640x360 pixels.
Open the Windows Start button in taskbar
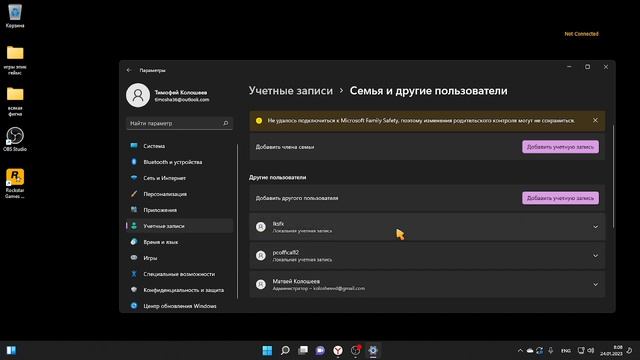[267, 350]
